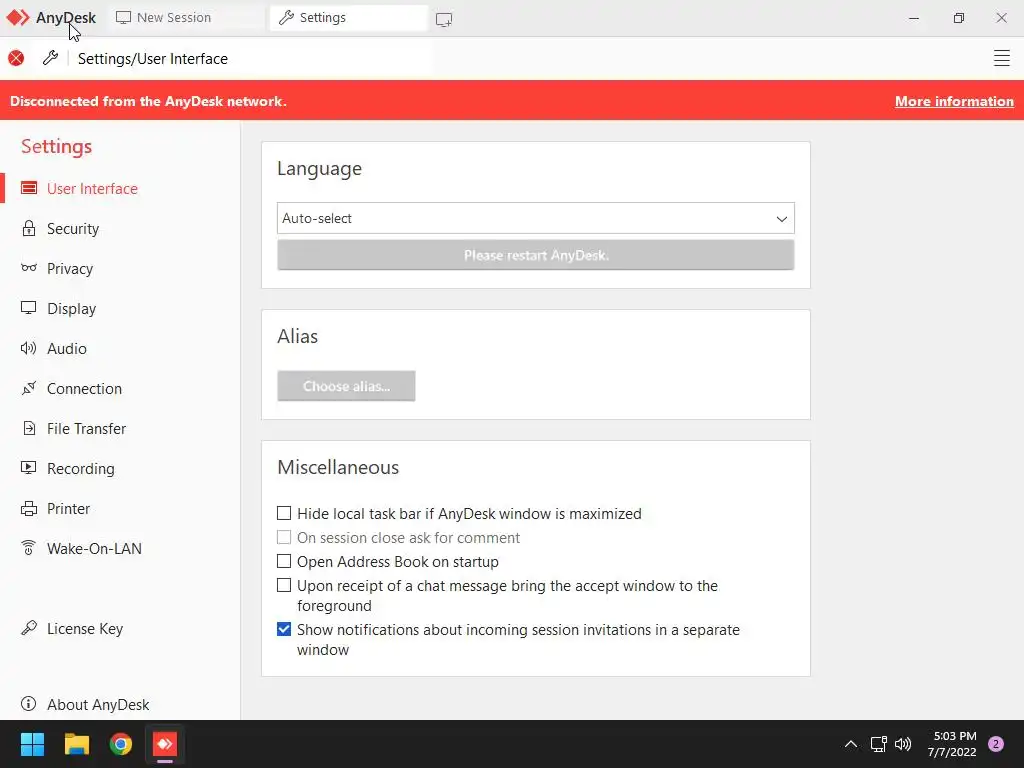Click the About AnyDesk info icon
This screenshot has width=1024, height=768.
(x=29, y=703)
